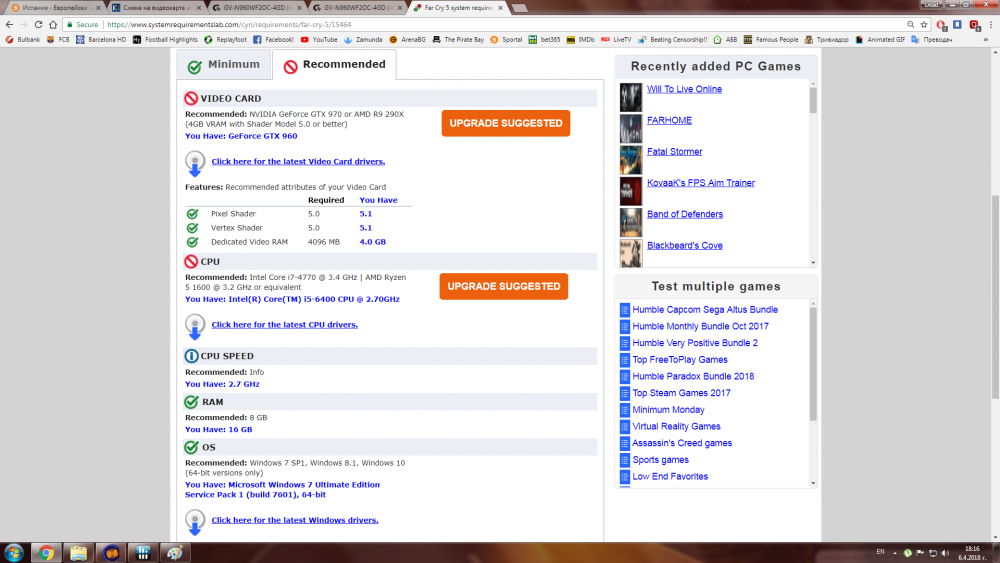Open KovaaK's FPS Aim Trainer link

coord(700,183)
